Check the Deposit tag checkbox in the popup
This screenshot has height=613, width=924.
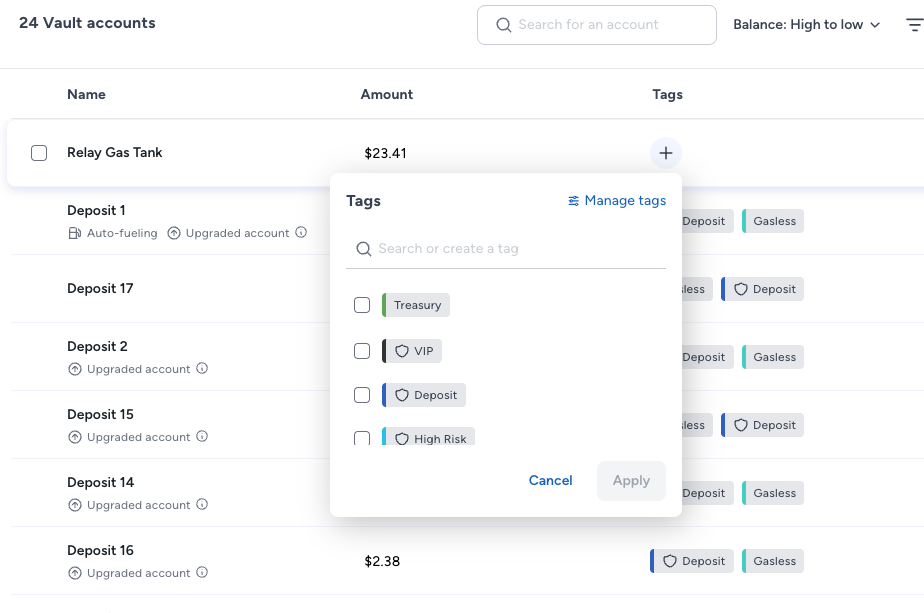pos(362,395)
